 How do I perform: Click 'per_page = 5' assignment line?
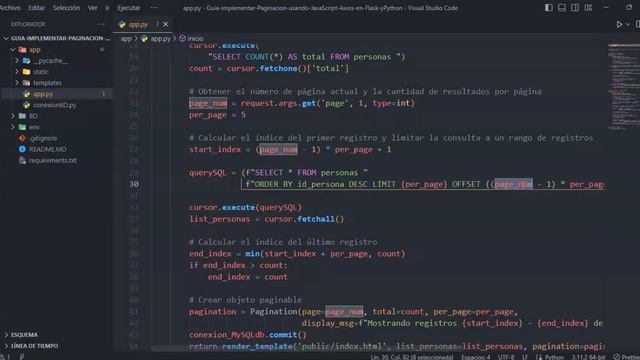[x=218, y=115]
